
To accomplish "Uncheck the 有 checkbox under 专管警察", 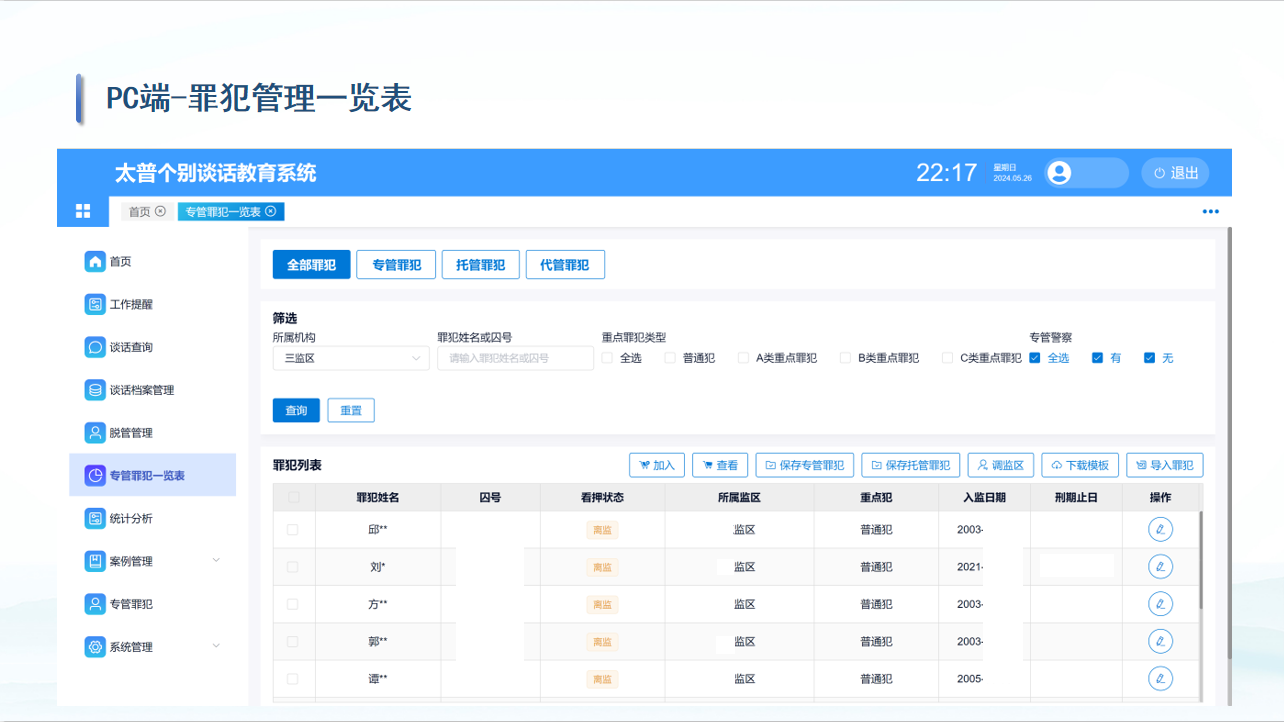I will (x=1097, y=358).
